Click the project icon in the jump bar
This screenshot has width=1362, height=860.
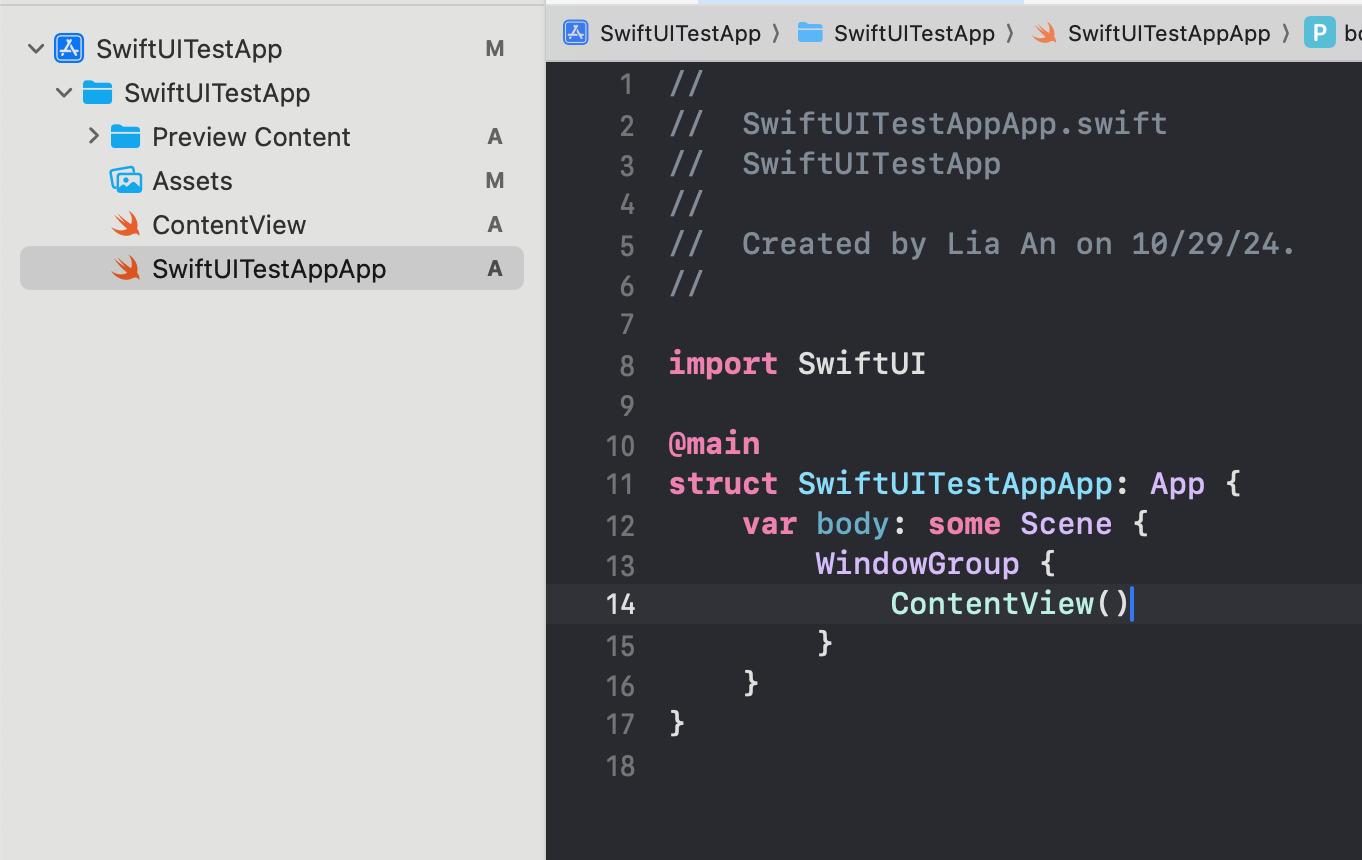pyautogui.click(x=576, y=33)
